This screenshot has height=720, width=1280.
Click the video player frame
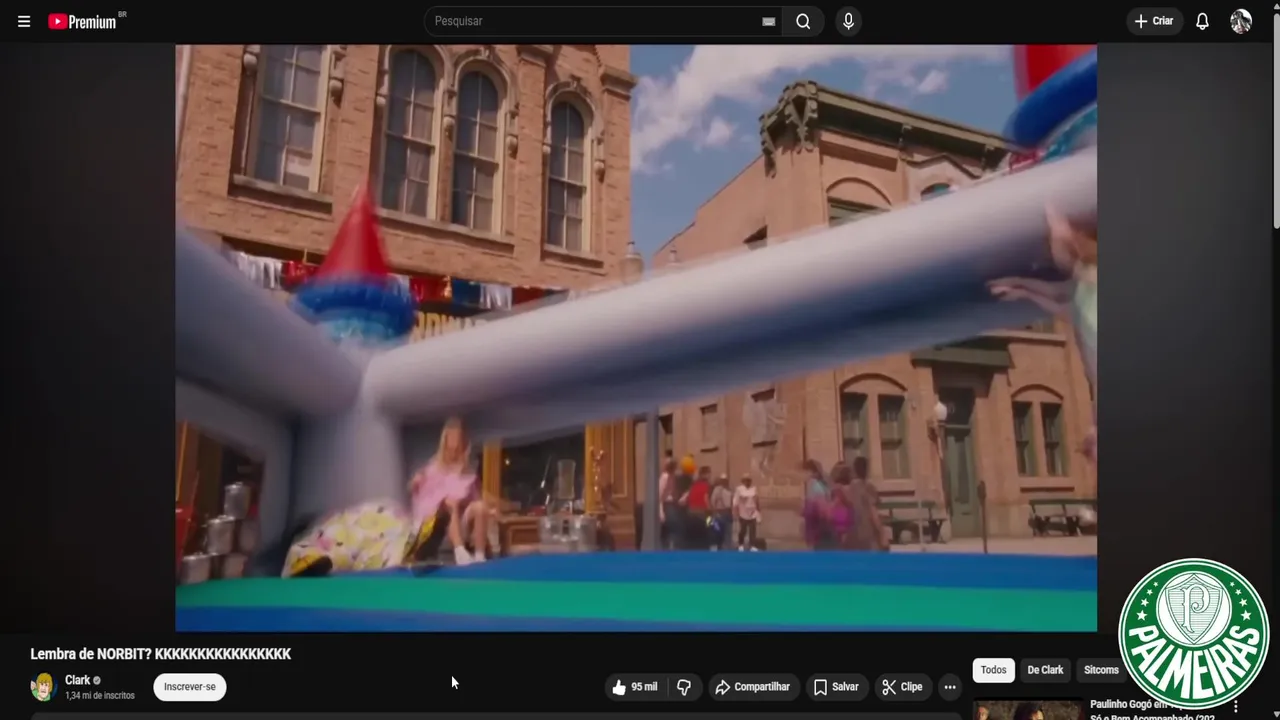pos(636,338)
